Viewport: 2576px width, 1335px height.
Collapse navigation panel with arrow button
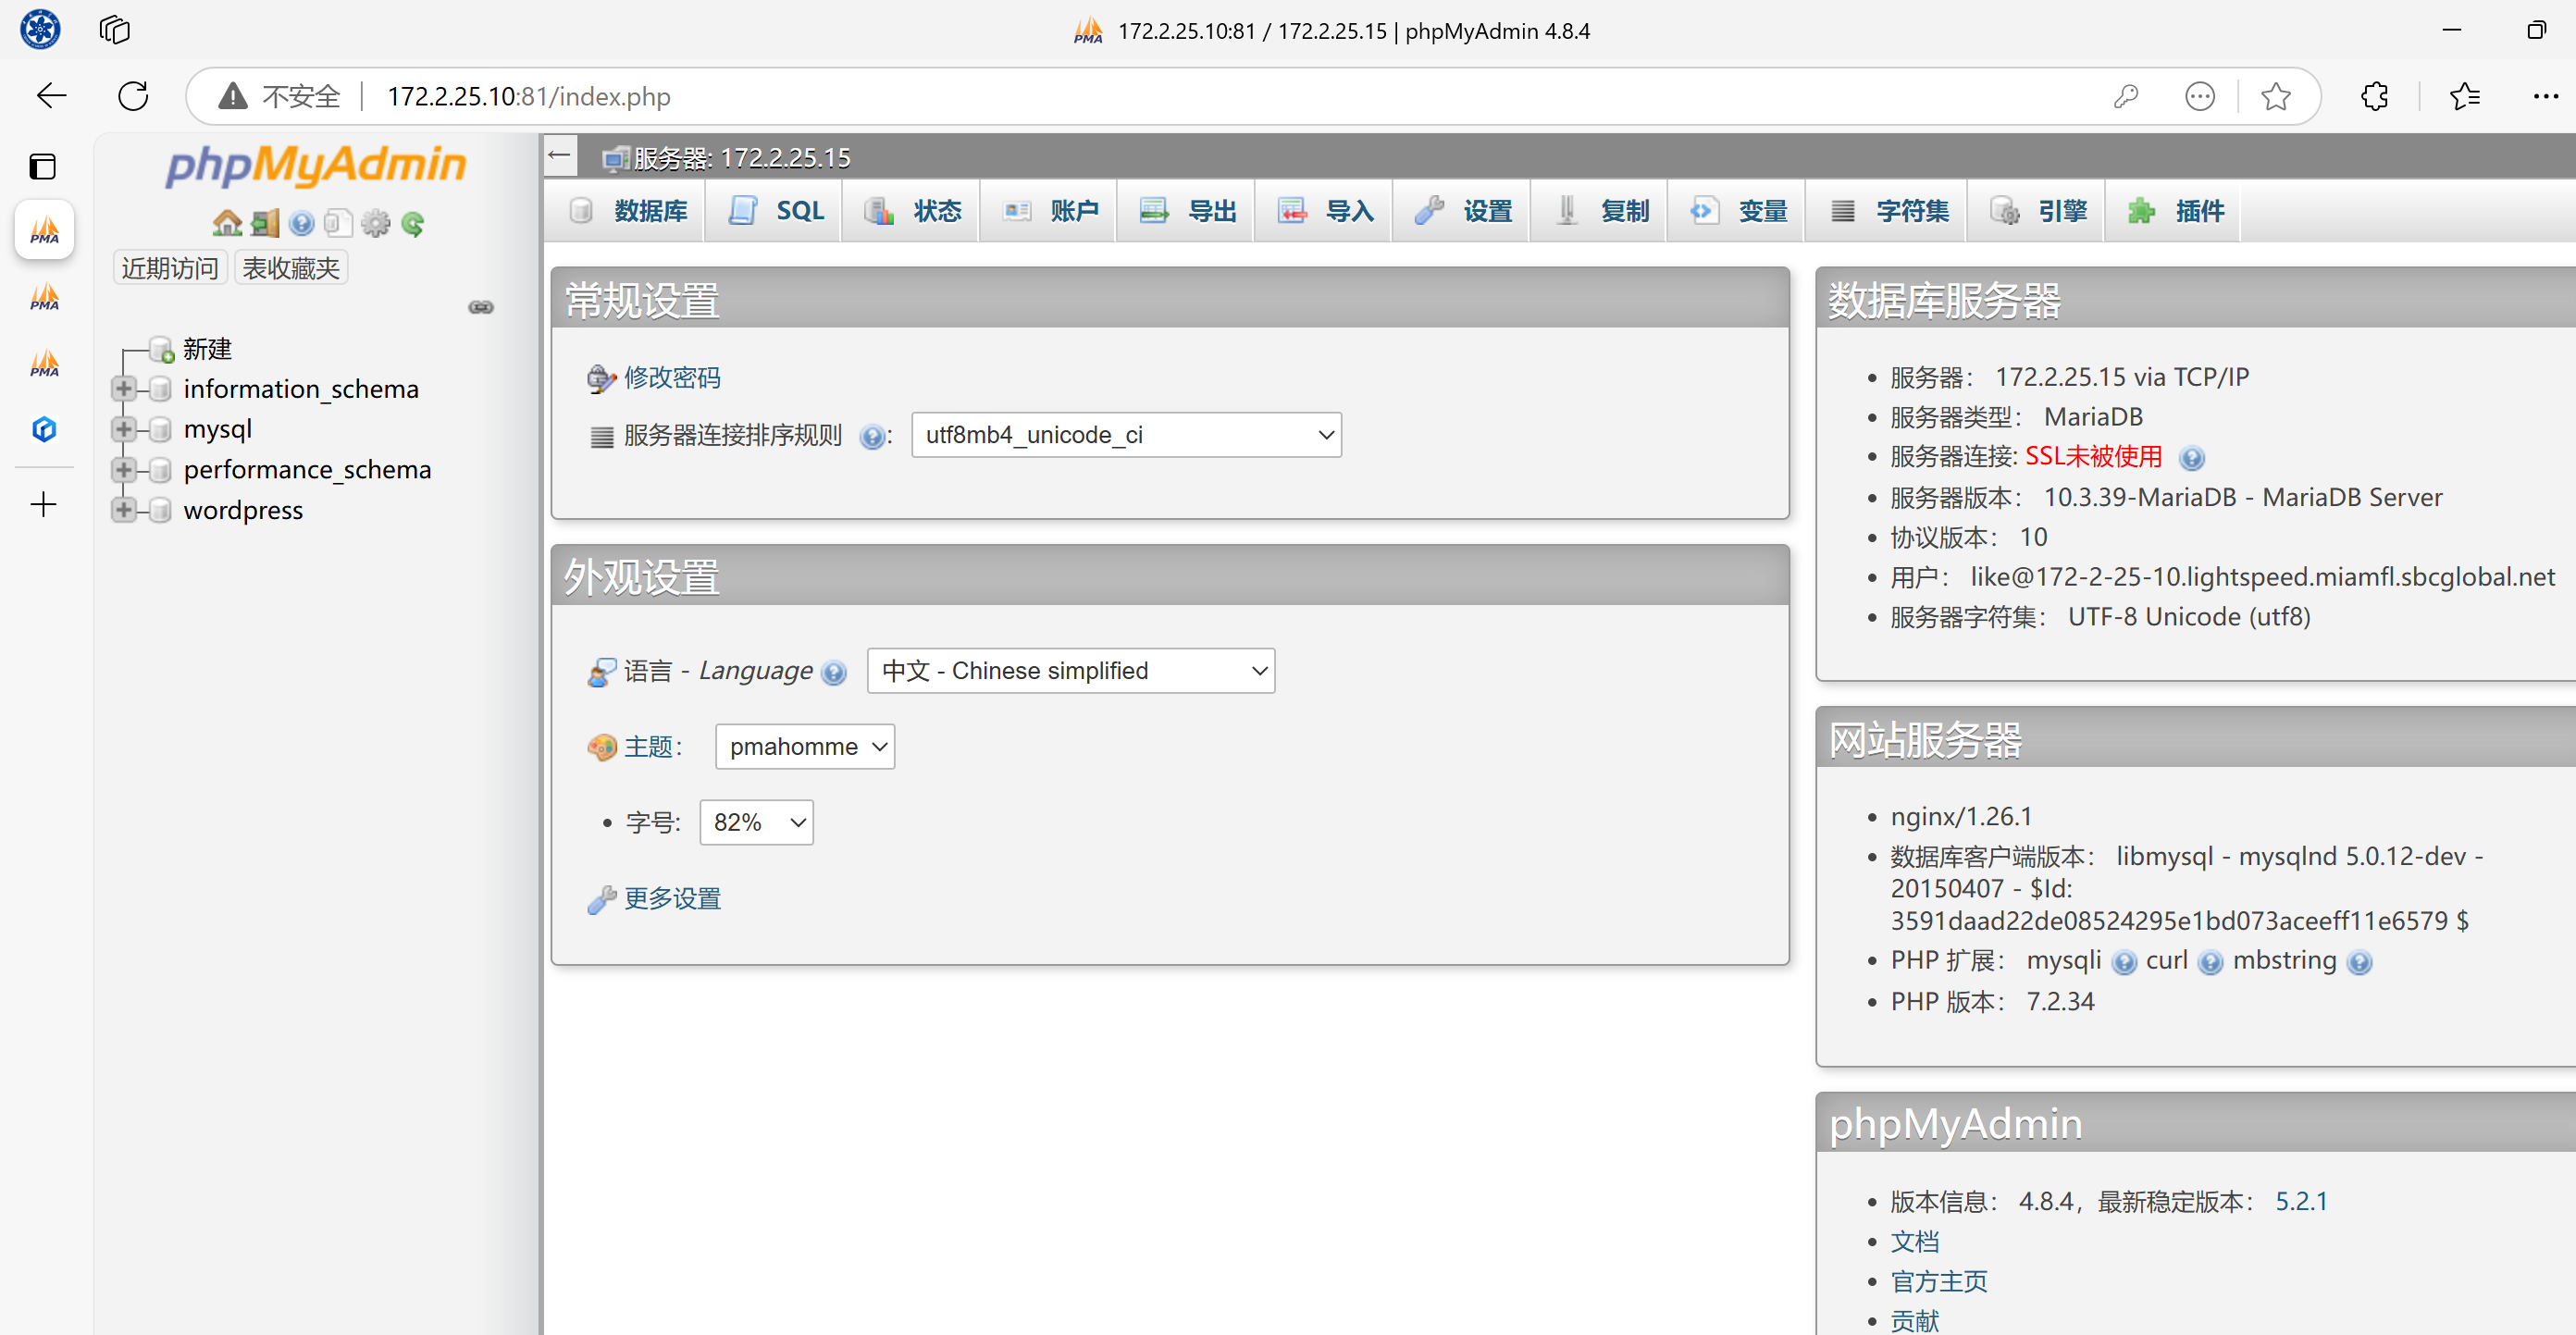[560, 156]
